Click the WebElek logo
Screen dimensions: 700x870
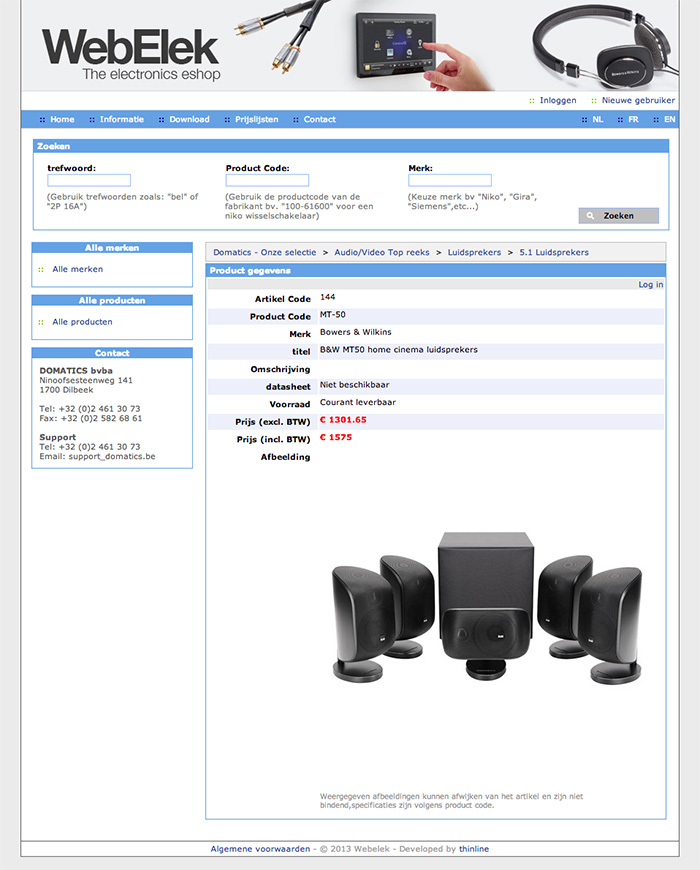(x=131, y=54)
